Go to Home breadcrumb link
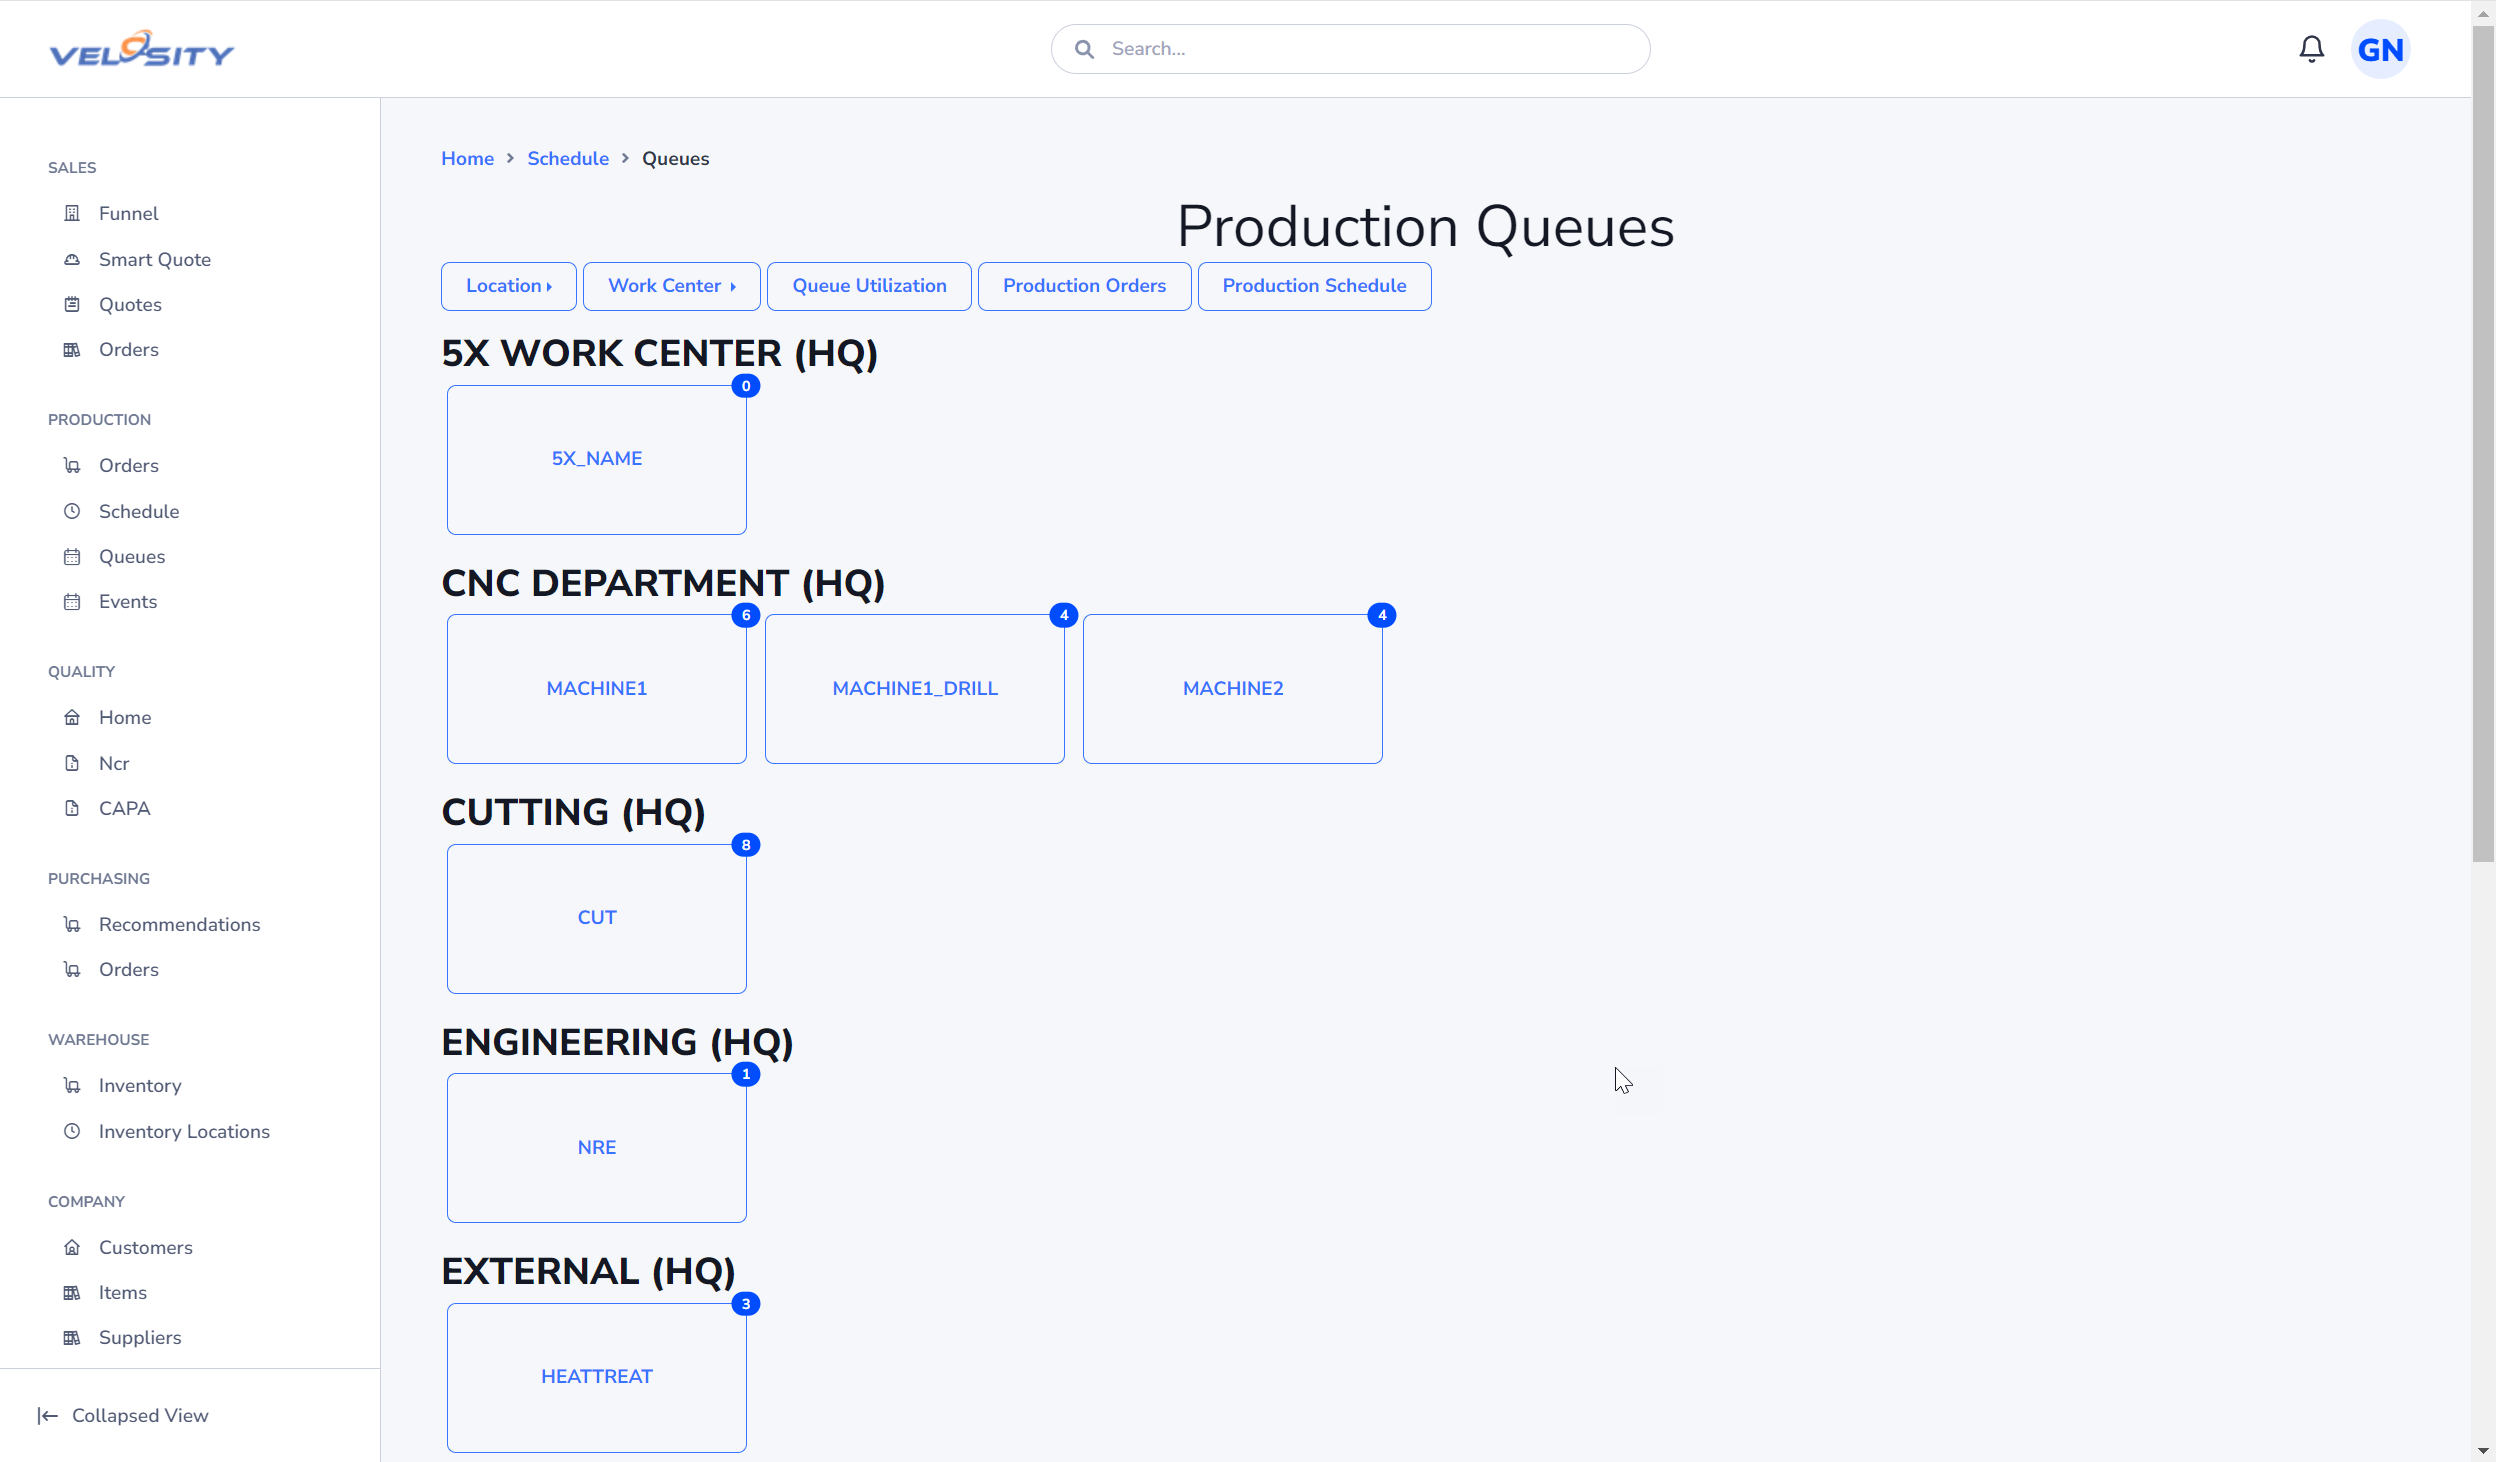This screenshot has height=1462, width=2496. coord(467,158)
